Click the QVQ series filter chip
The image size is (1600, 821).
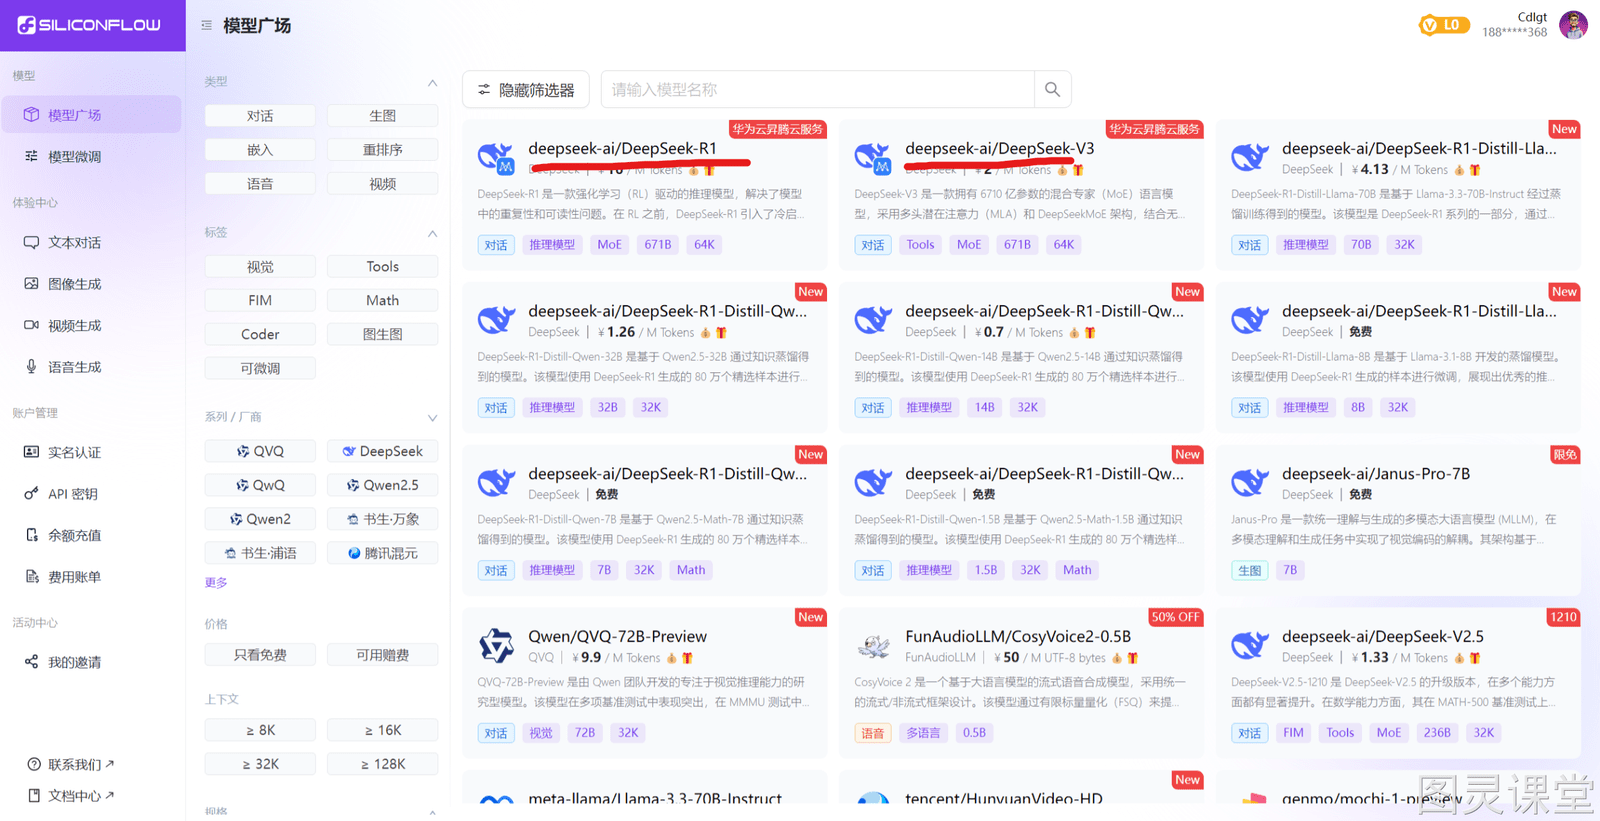click(x=260, y=452)
